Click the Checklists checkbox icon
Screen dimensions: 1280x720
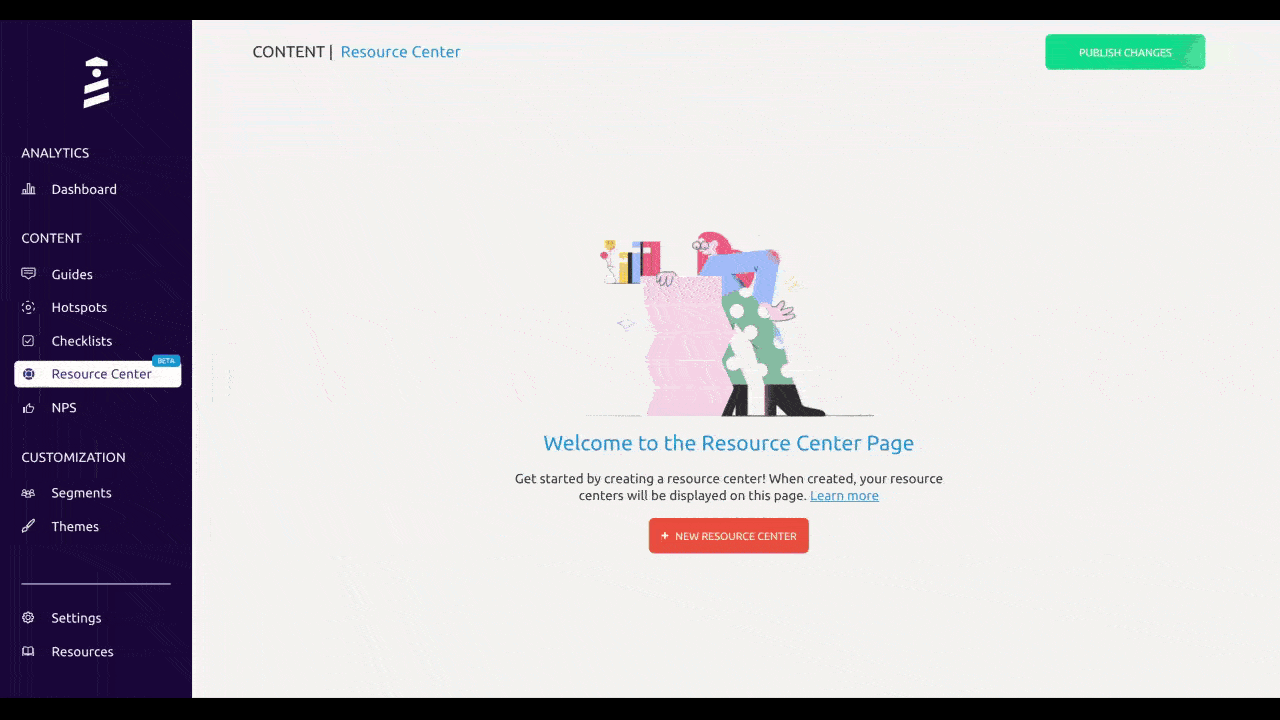coord(29,341)
